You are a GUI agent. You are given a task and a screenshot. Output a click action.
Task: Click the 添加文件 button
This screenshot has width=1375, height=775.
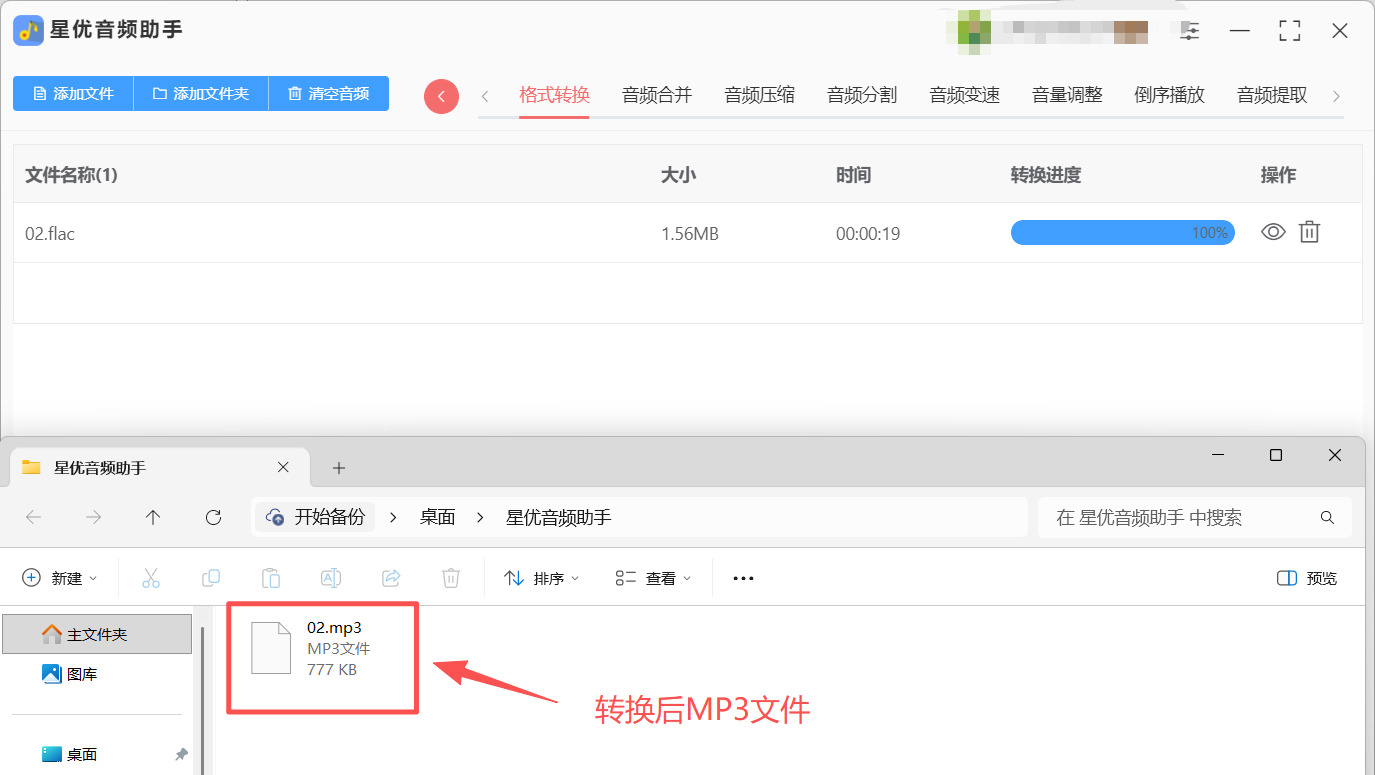[73, 93]
